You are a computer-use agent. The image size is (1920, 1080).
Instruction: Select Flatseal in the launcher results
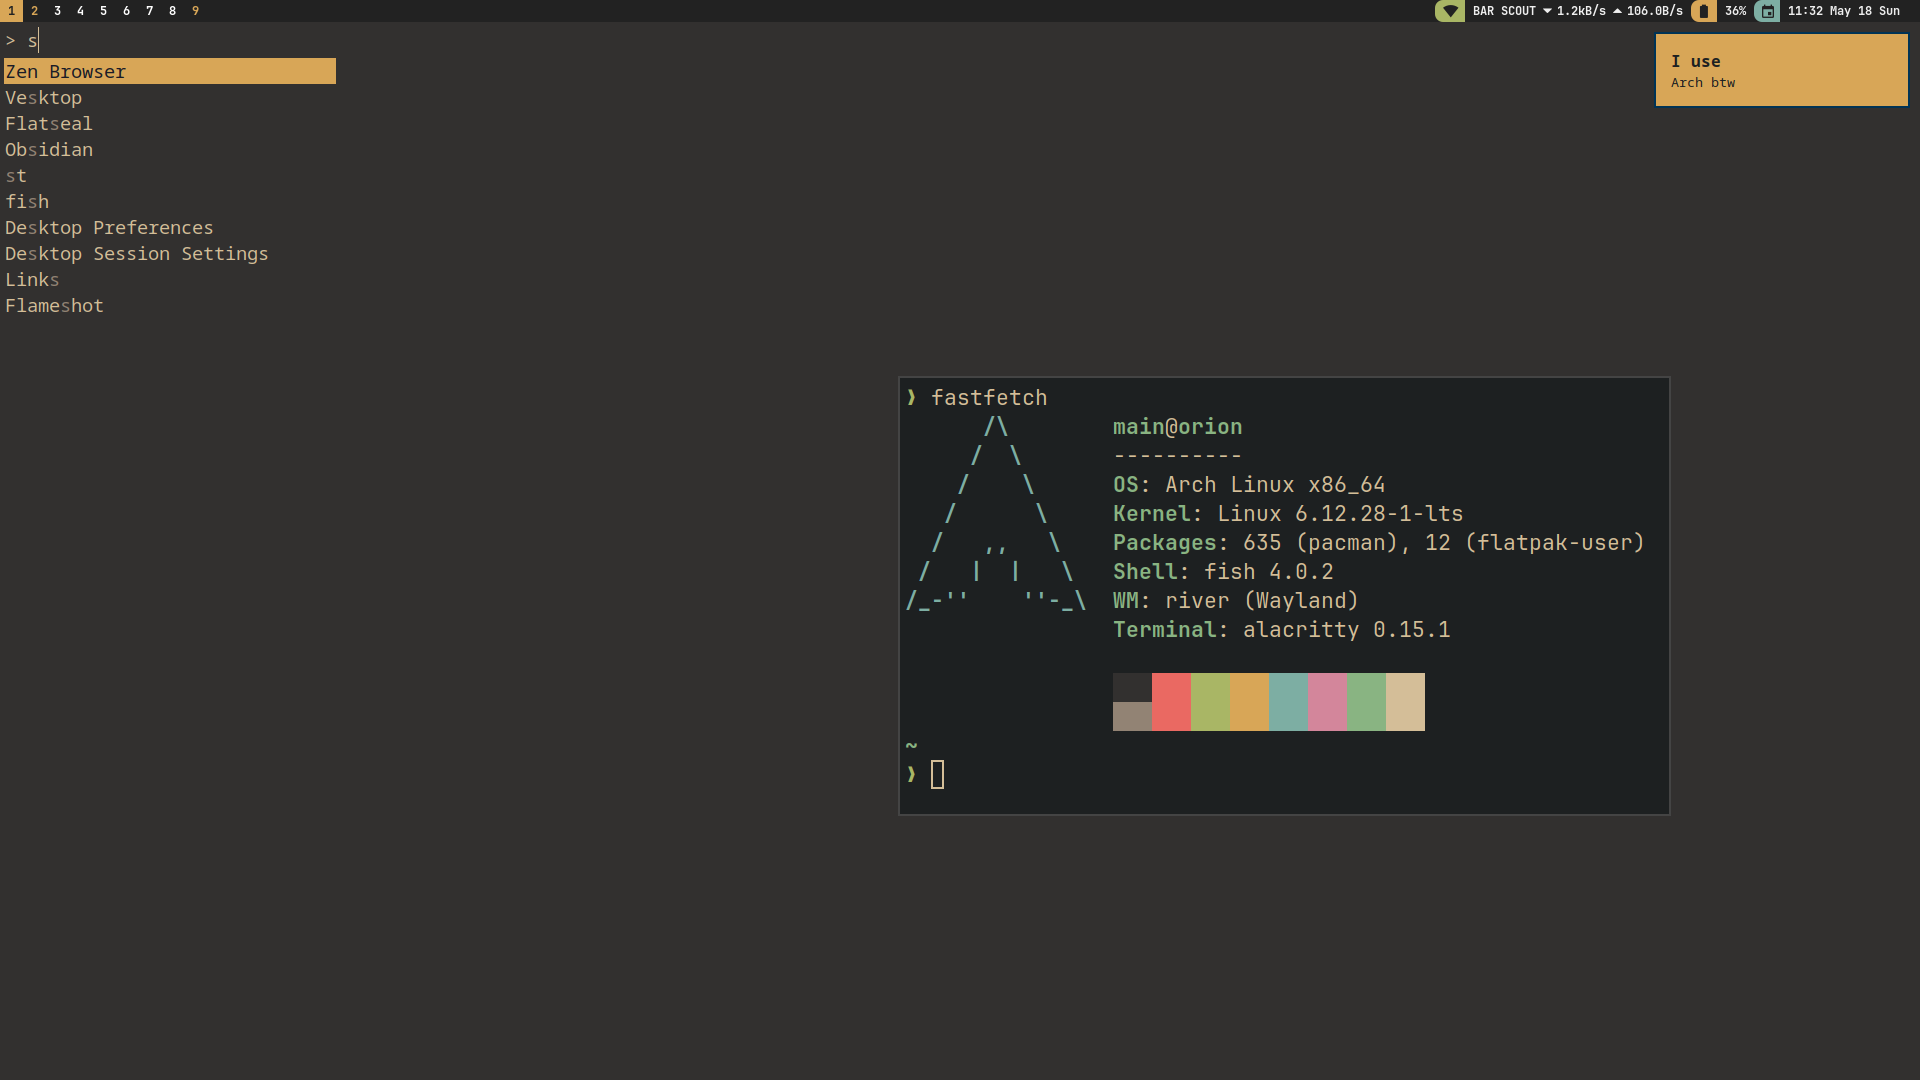pyautogui.click(x=170, y=123)
